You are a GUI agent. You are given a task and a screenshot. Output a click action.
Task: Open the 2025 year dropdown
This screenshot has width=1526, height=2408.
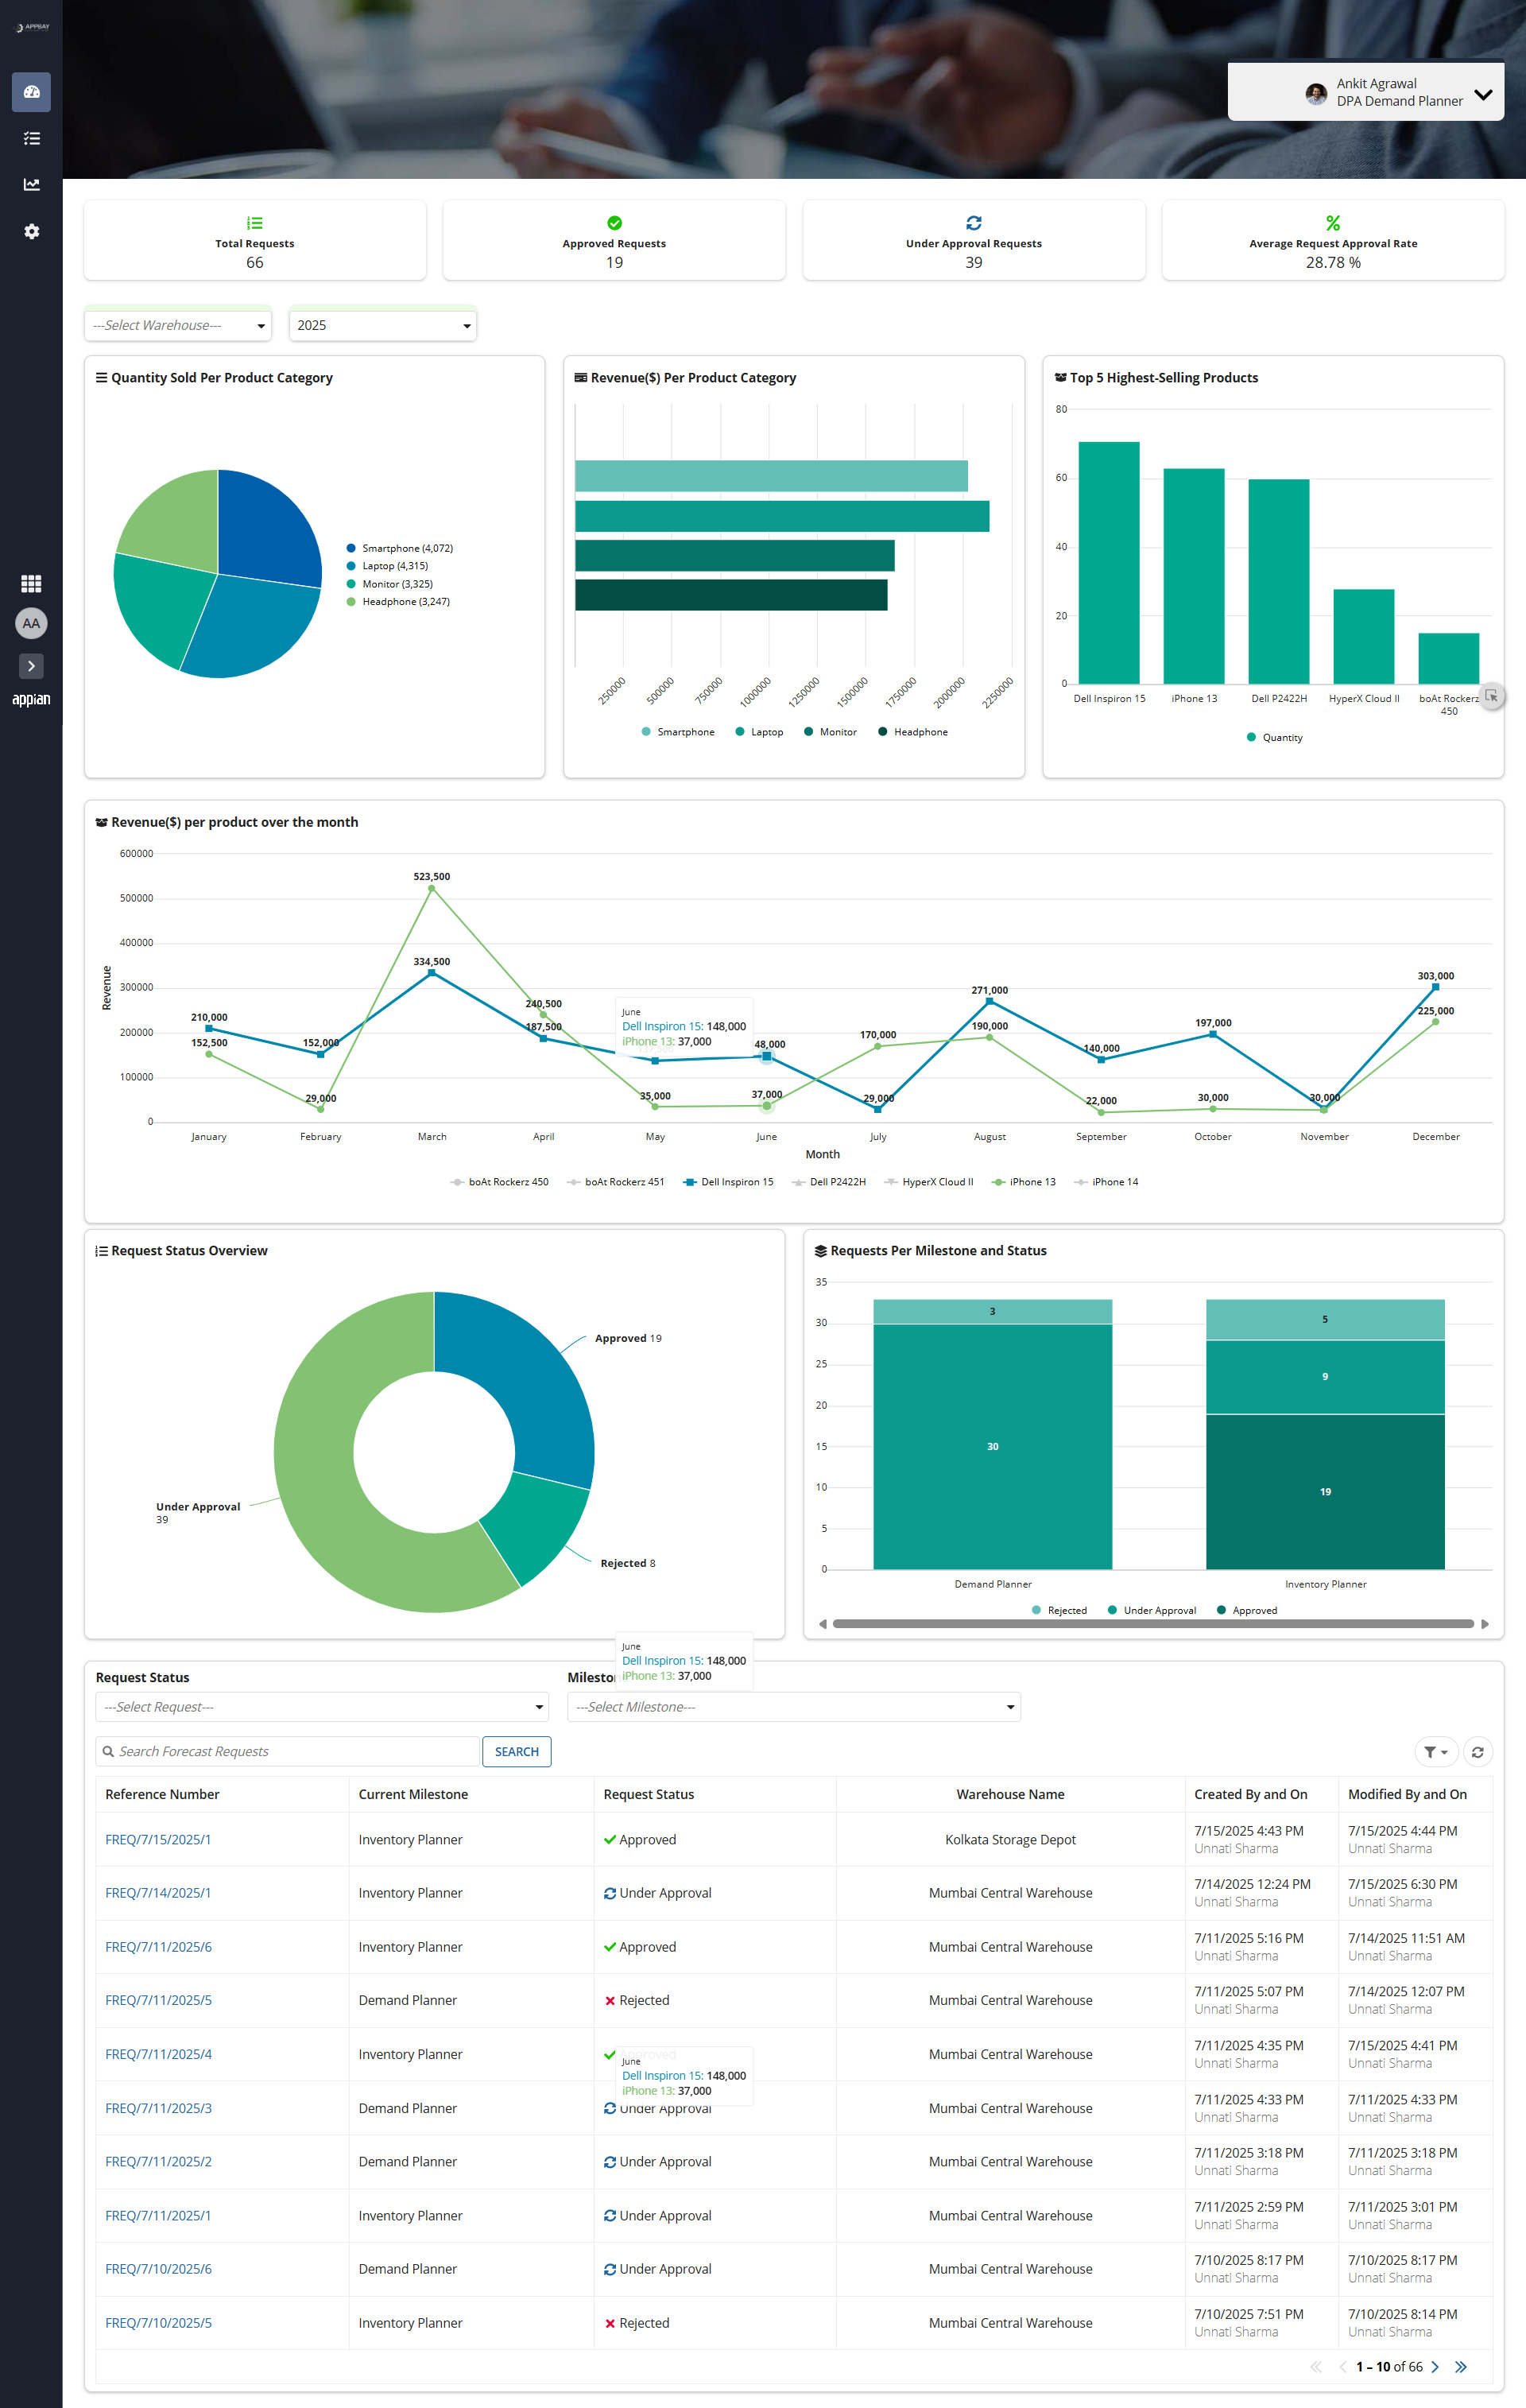382,325
